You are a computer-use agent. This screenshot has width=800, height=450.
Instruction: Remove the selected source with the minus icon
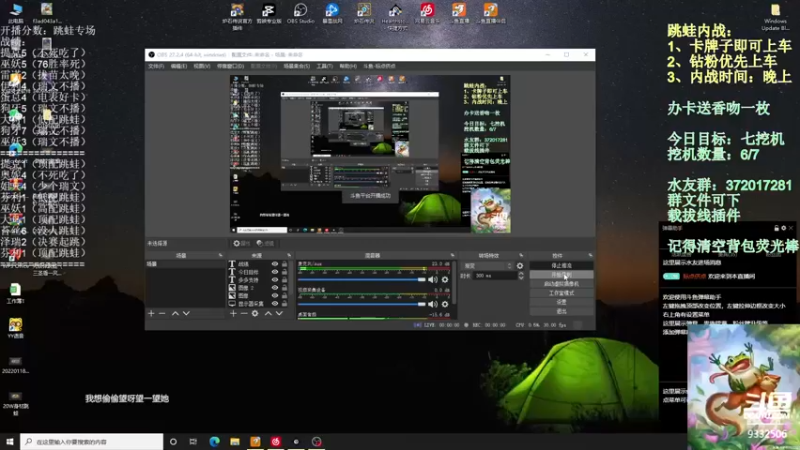click(x=244, y=313)
